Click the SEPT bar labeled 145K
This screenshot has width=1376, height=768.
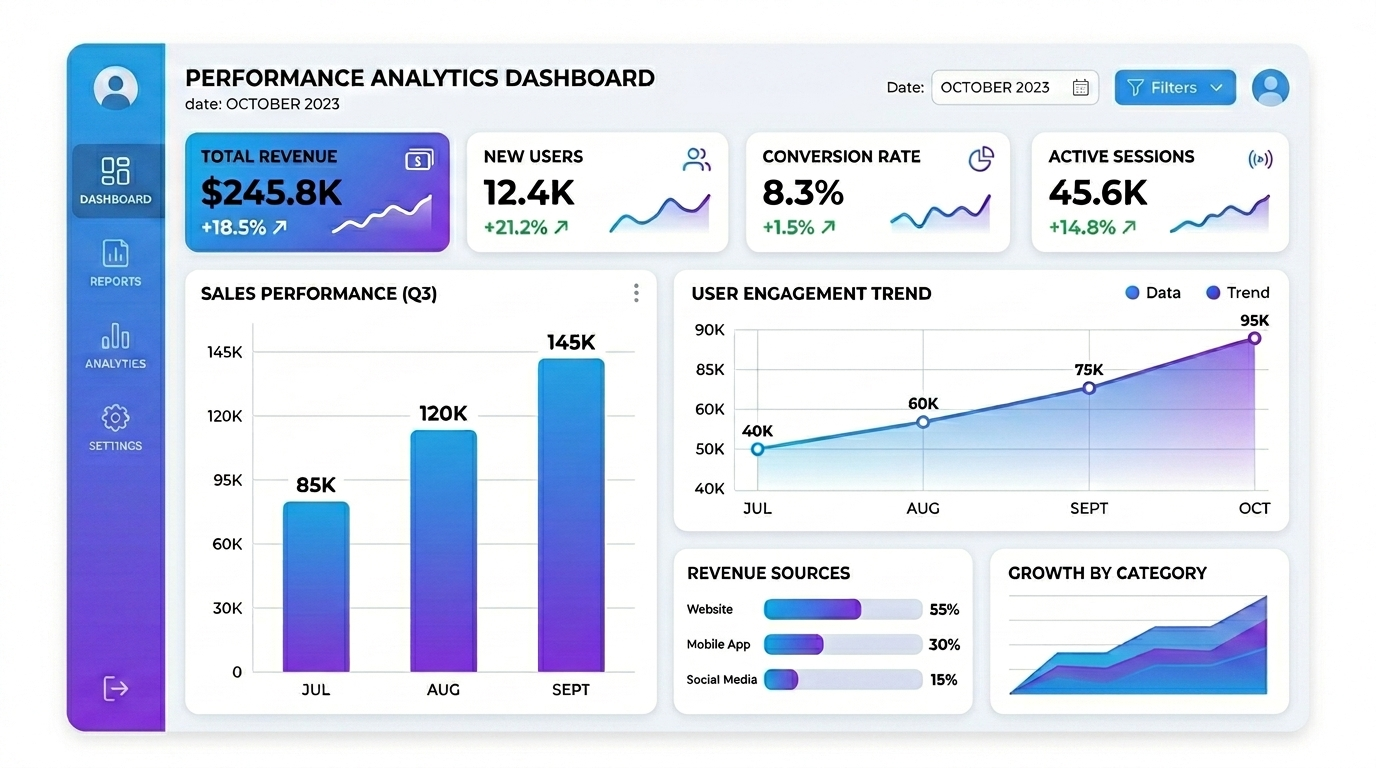pos(571,515)
